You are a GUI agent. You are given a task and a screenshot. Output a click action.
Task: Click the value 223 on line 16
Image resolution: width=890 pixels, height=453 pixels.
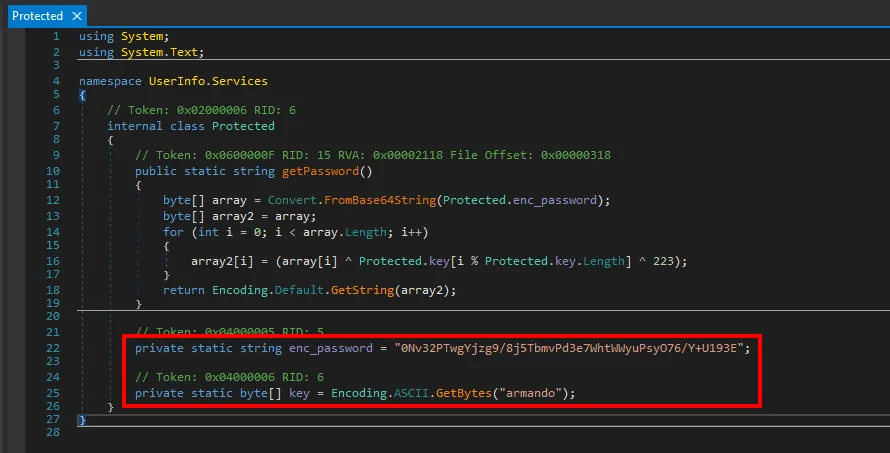[x=663, y=261]
